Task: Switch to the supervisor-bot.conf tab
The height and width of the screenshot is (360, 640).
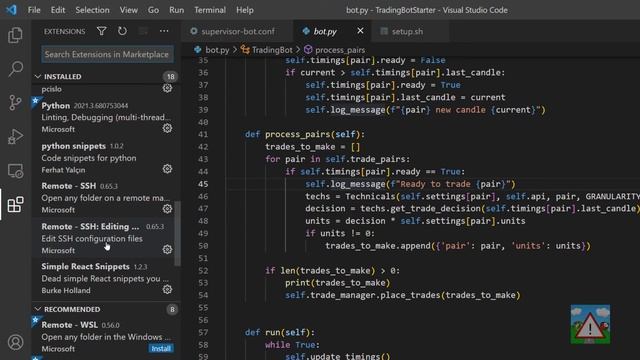Action: (238, 31)
